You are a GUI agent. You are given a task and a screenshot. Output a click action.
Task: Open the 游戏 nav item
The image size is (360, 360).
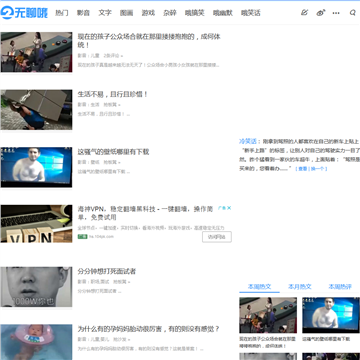[148, 13]
